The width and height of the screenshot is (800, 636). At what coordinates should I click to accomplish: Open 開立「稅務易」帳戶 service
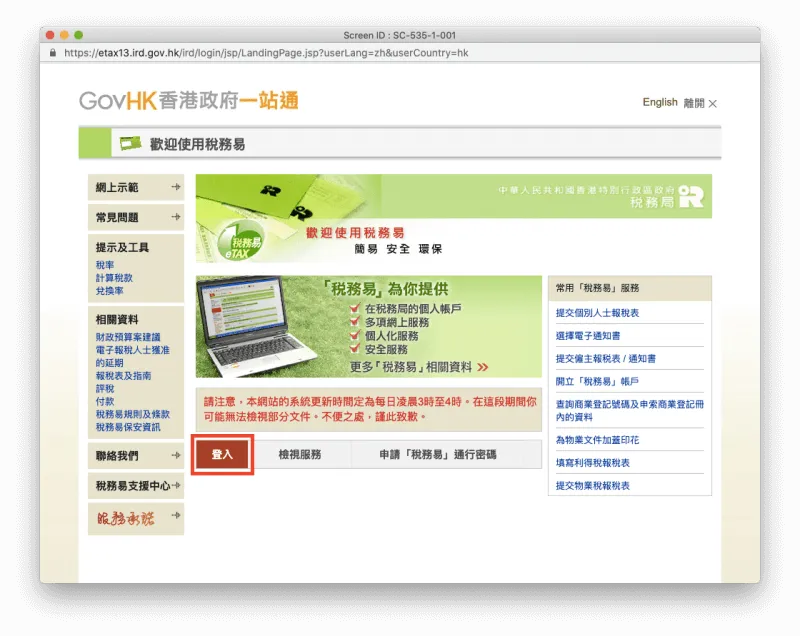click(x=597, y=381)
